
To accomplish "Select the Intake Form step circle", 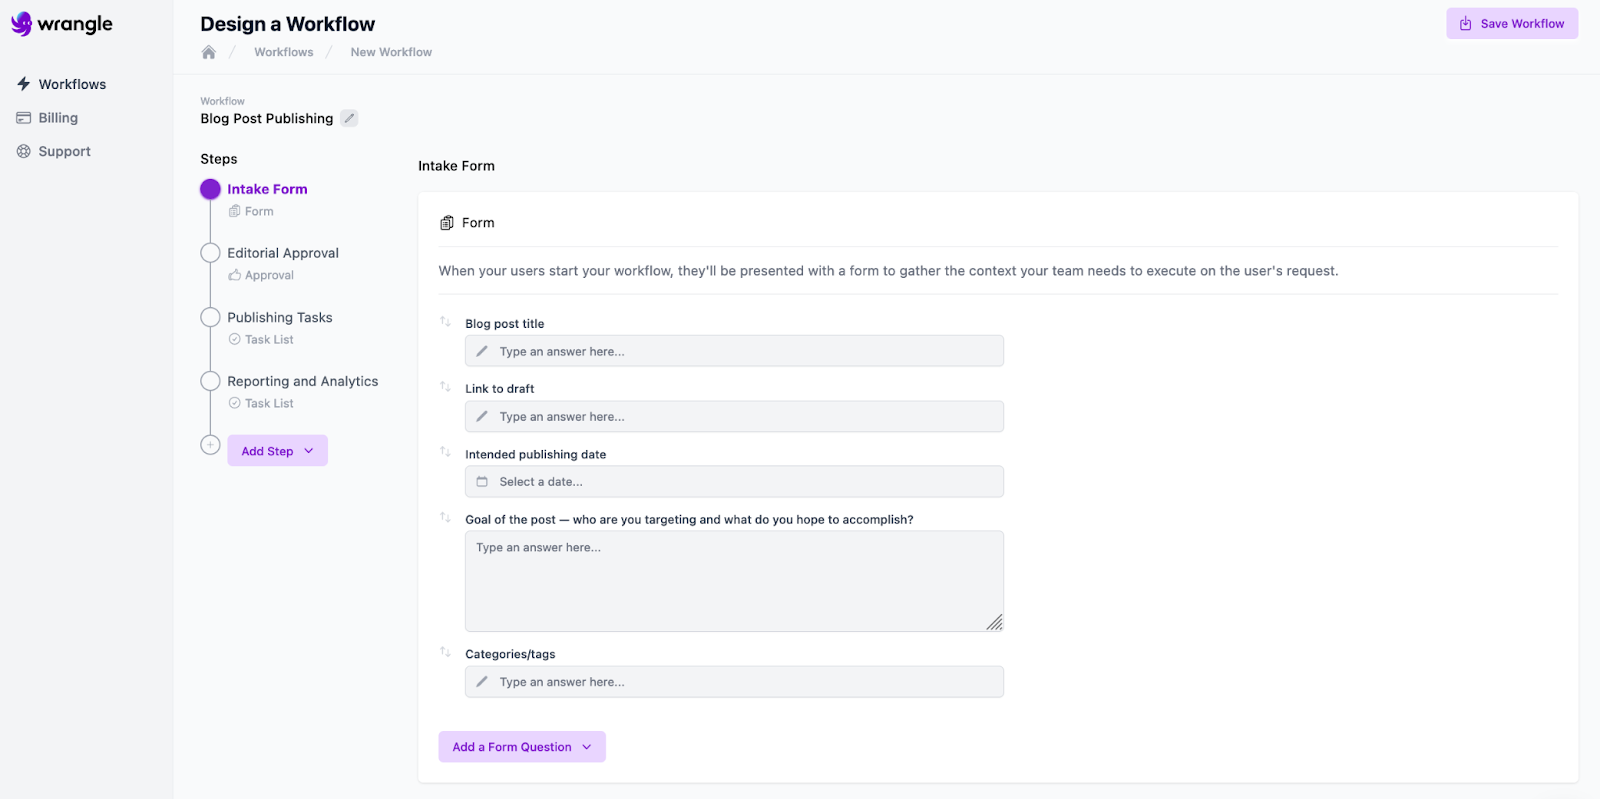I will pyautogui.click(x=210, y=189).
